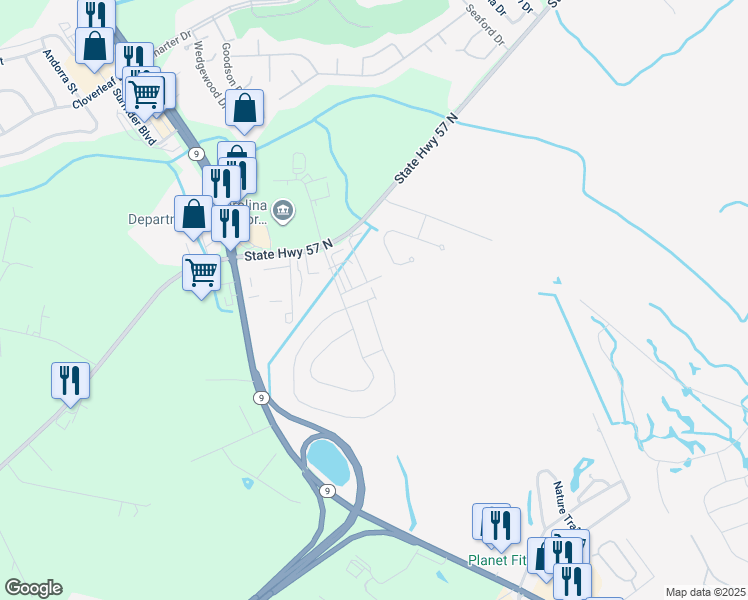The width and height of the screenshot is (748, 600).
Task: Click the Google logo
Action: tap(33, 588)
